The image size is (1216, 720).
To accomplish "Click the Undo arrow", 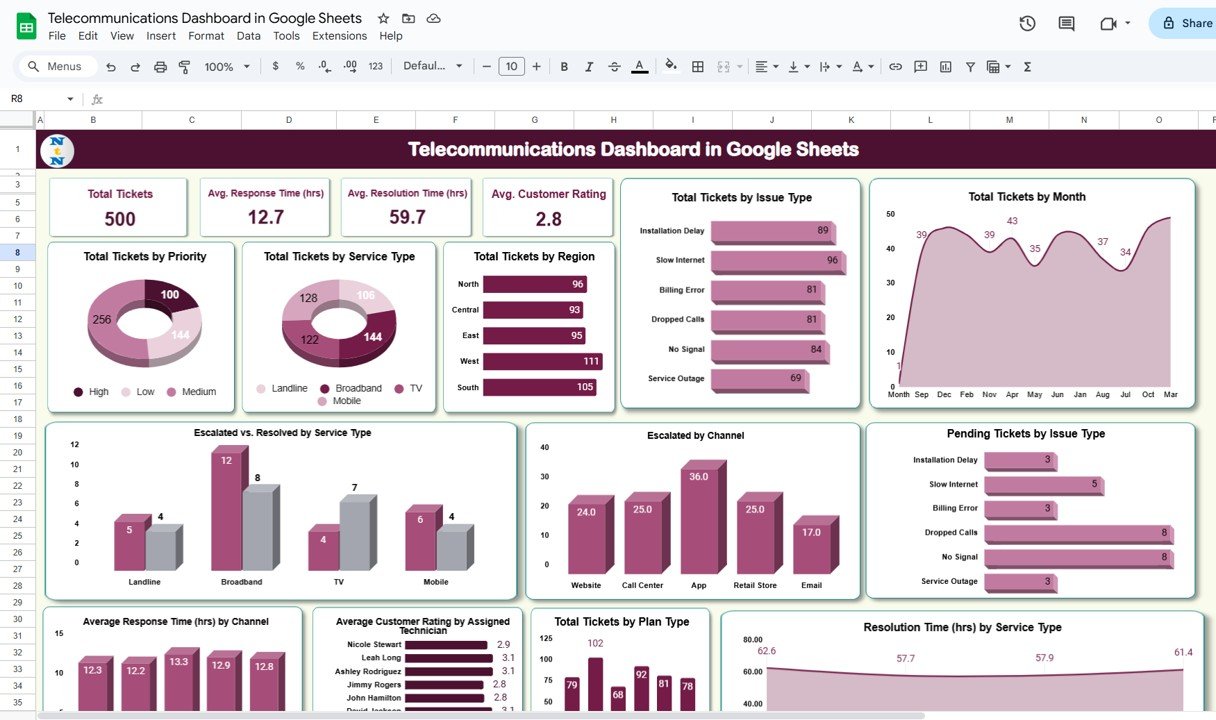I will (x=110, y=67).
